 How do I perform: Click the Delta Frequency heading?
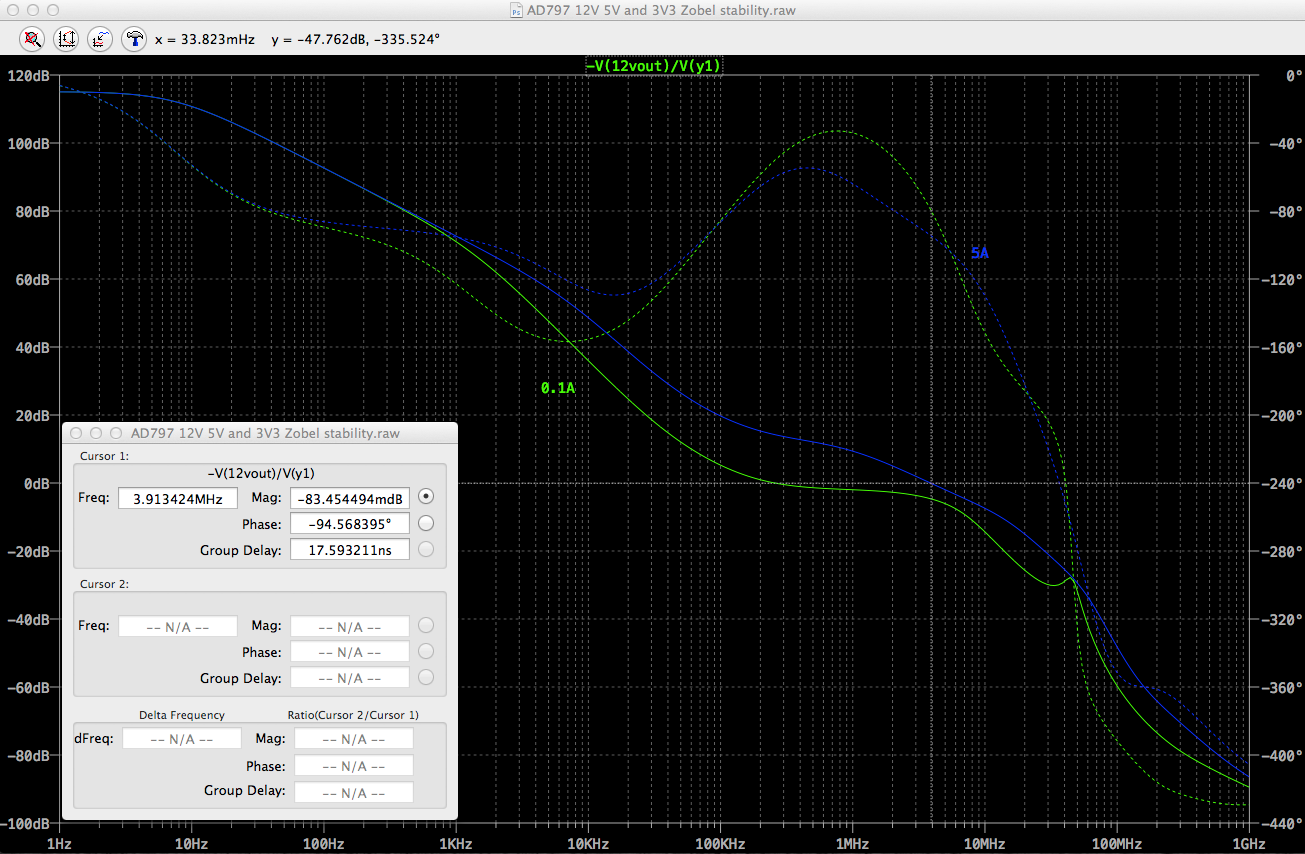coord(182,715)
